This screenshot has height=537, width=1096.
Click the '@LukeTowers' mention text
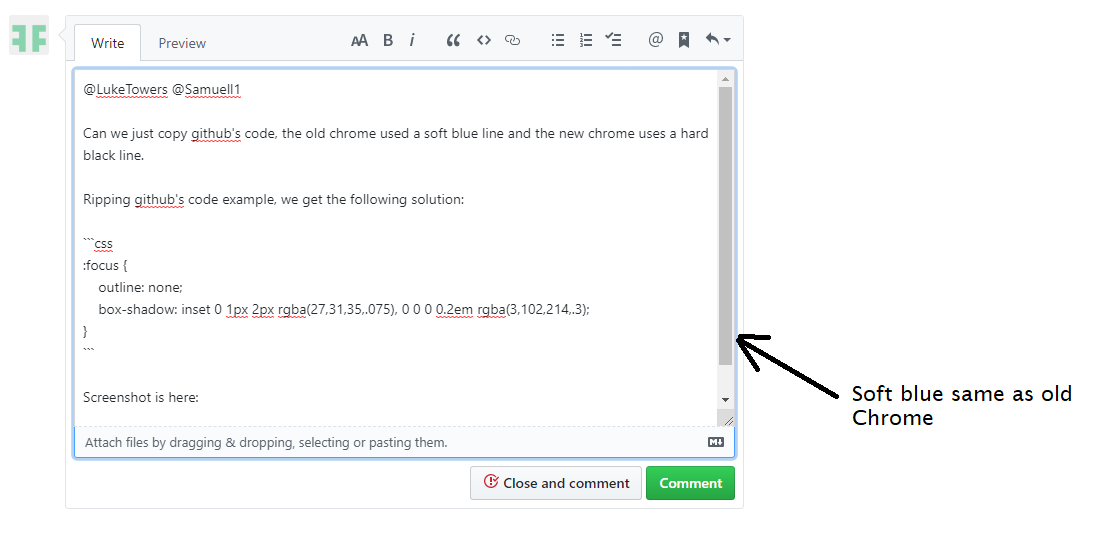point(125,90)
